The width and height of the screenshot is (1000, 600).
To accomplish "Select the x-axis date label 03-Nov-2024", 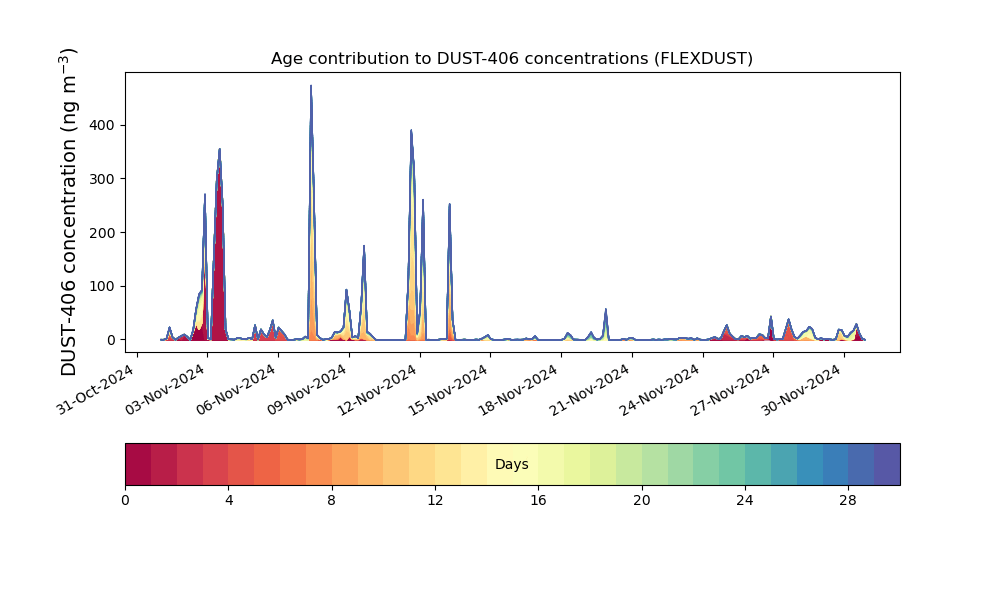I will [166, 389].
